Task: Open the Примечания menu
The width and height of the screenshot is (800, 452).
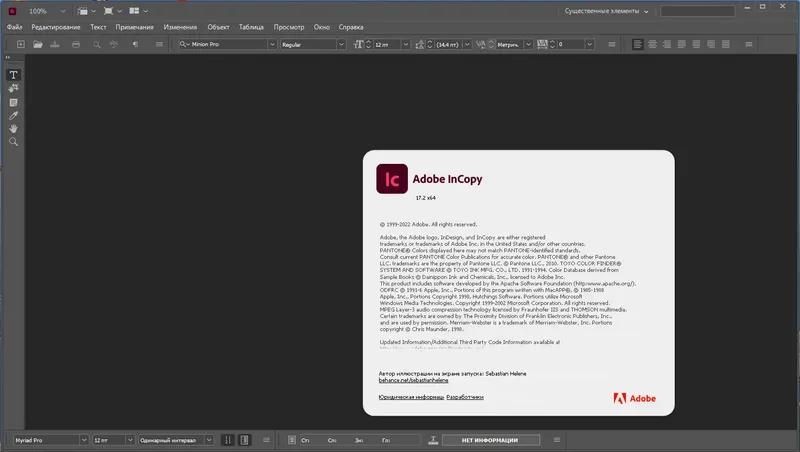Action: [134, 27]
